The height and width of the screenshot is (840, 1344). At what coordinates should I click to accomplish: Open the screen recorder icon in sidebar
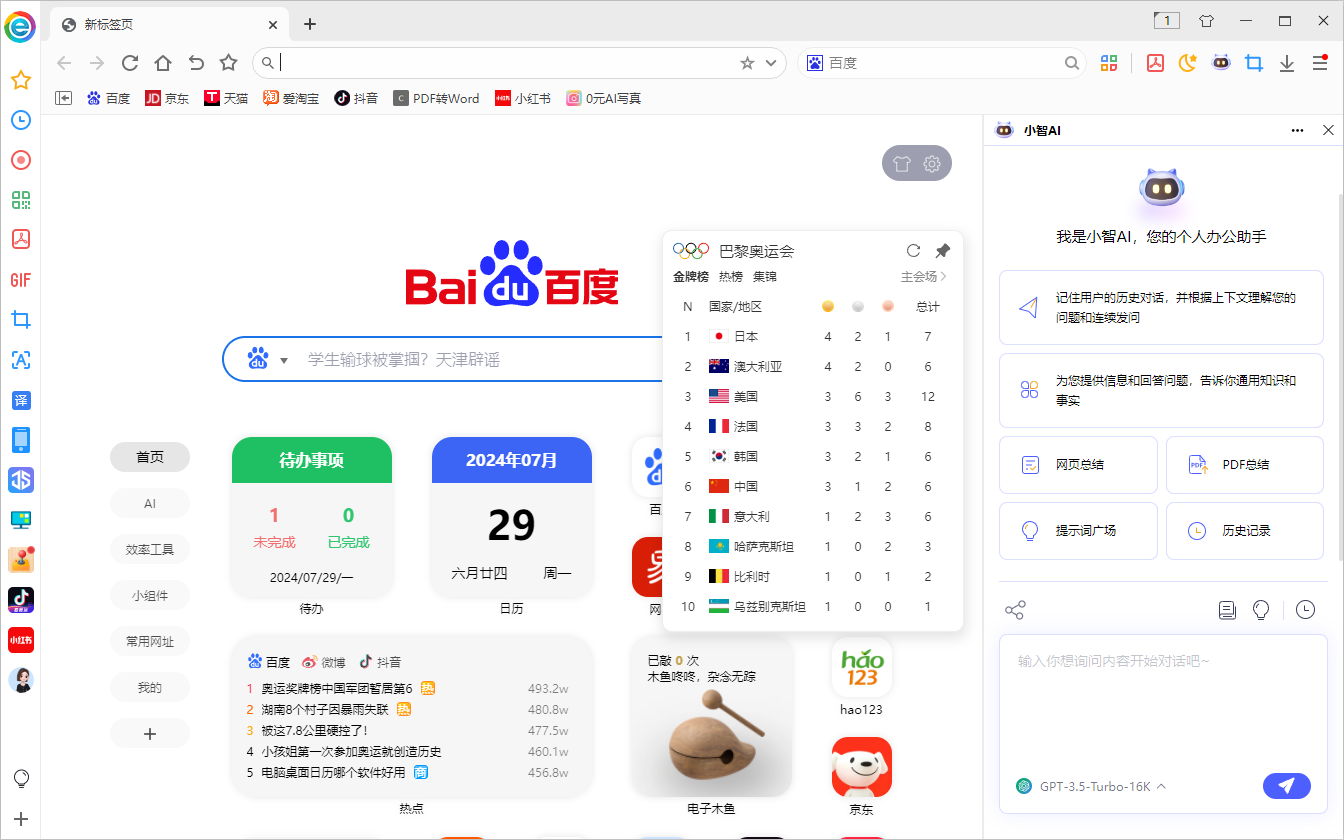[20, 159]
